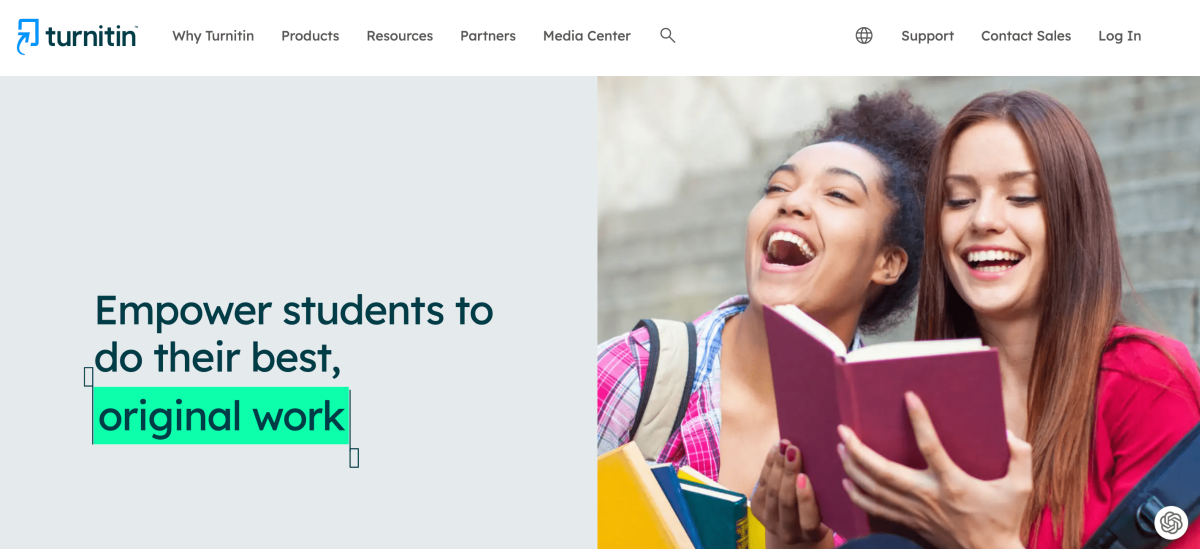1200x549 pixels.
Task: Expand the Resources menu
Action: click(399, 36)
